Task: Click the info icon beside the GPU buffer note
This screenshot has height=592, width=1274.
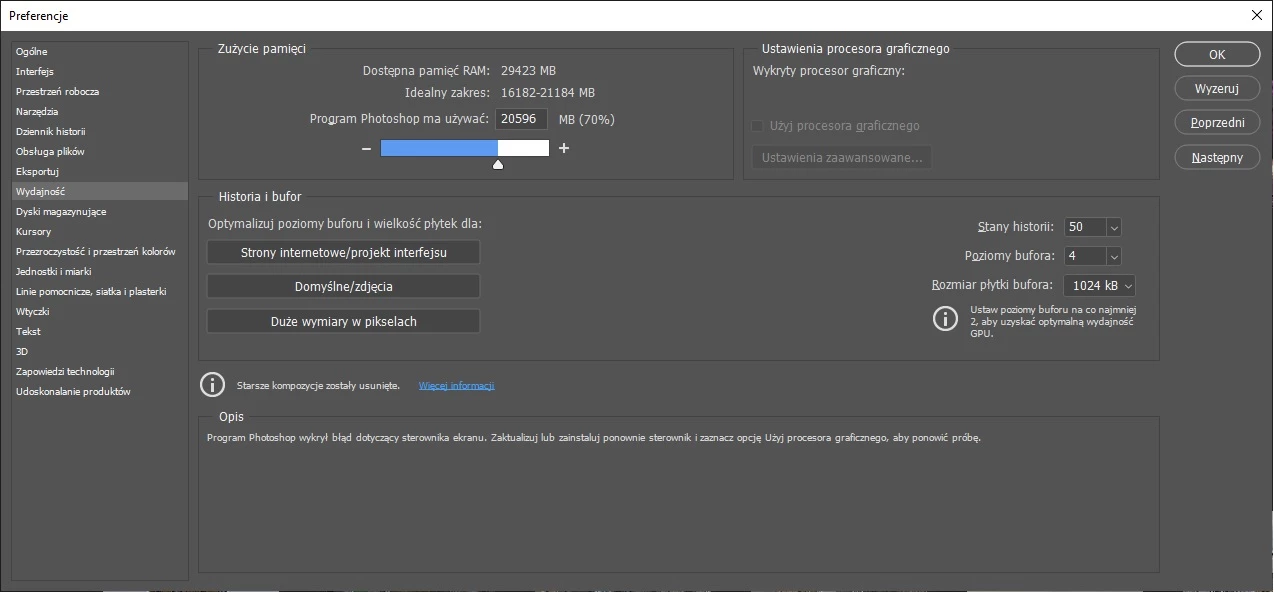Action: 945,319
